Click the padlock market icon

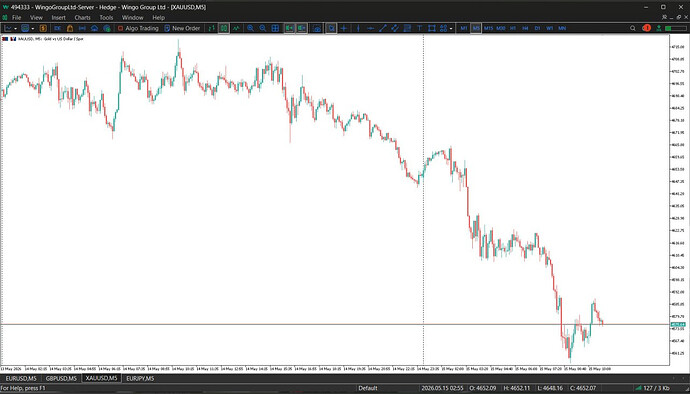70,28
